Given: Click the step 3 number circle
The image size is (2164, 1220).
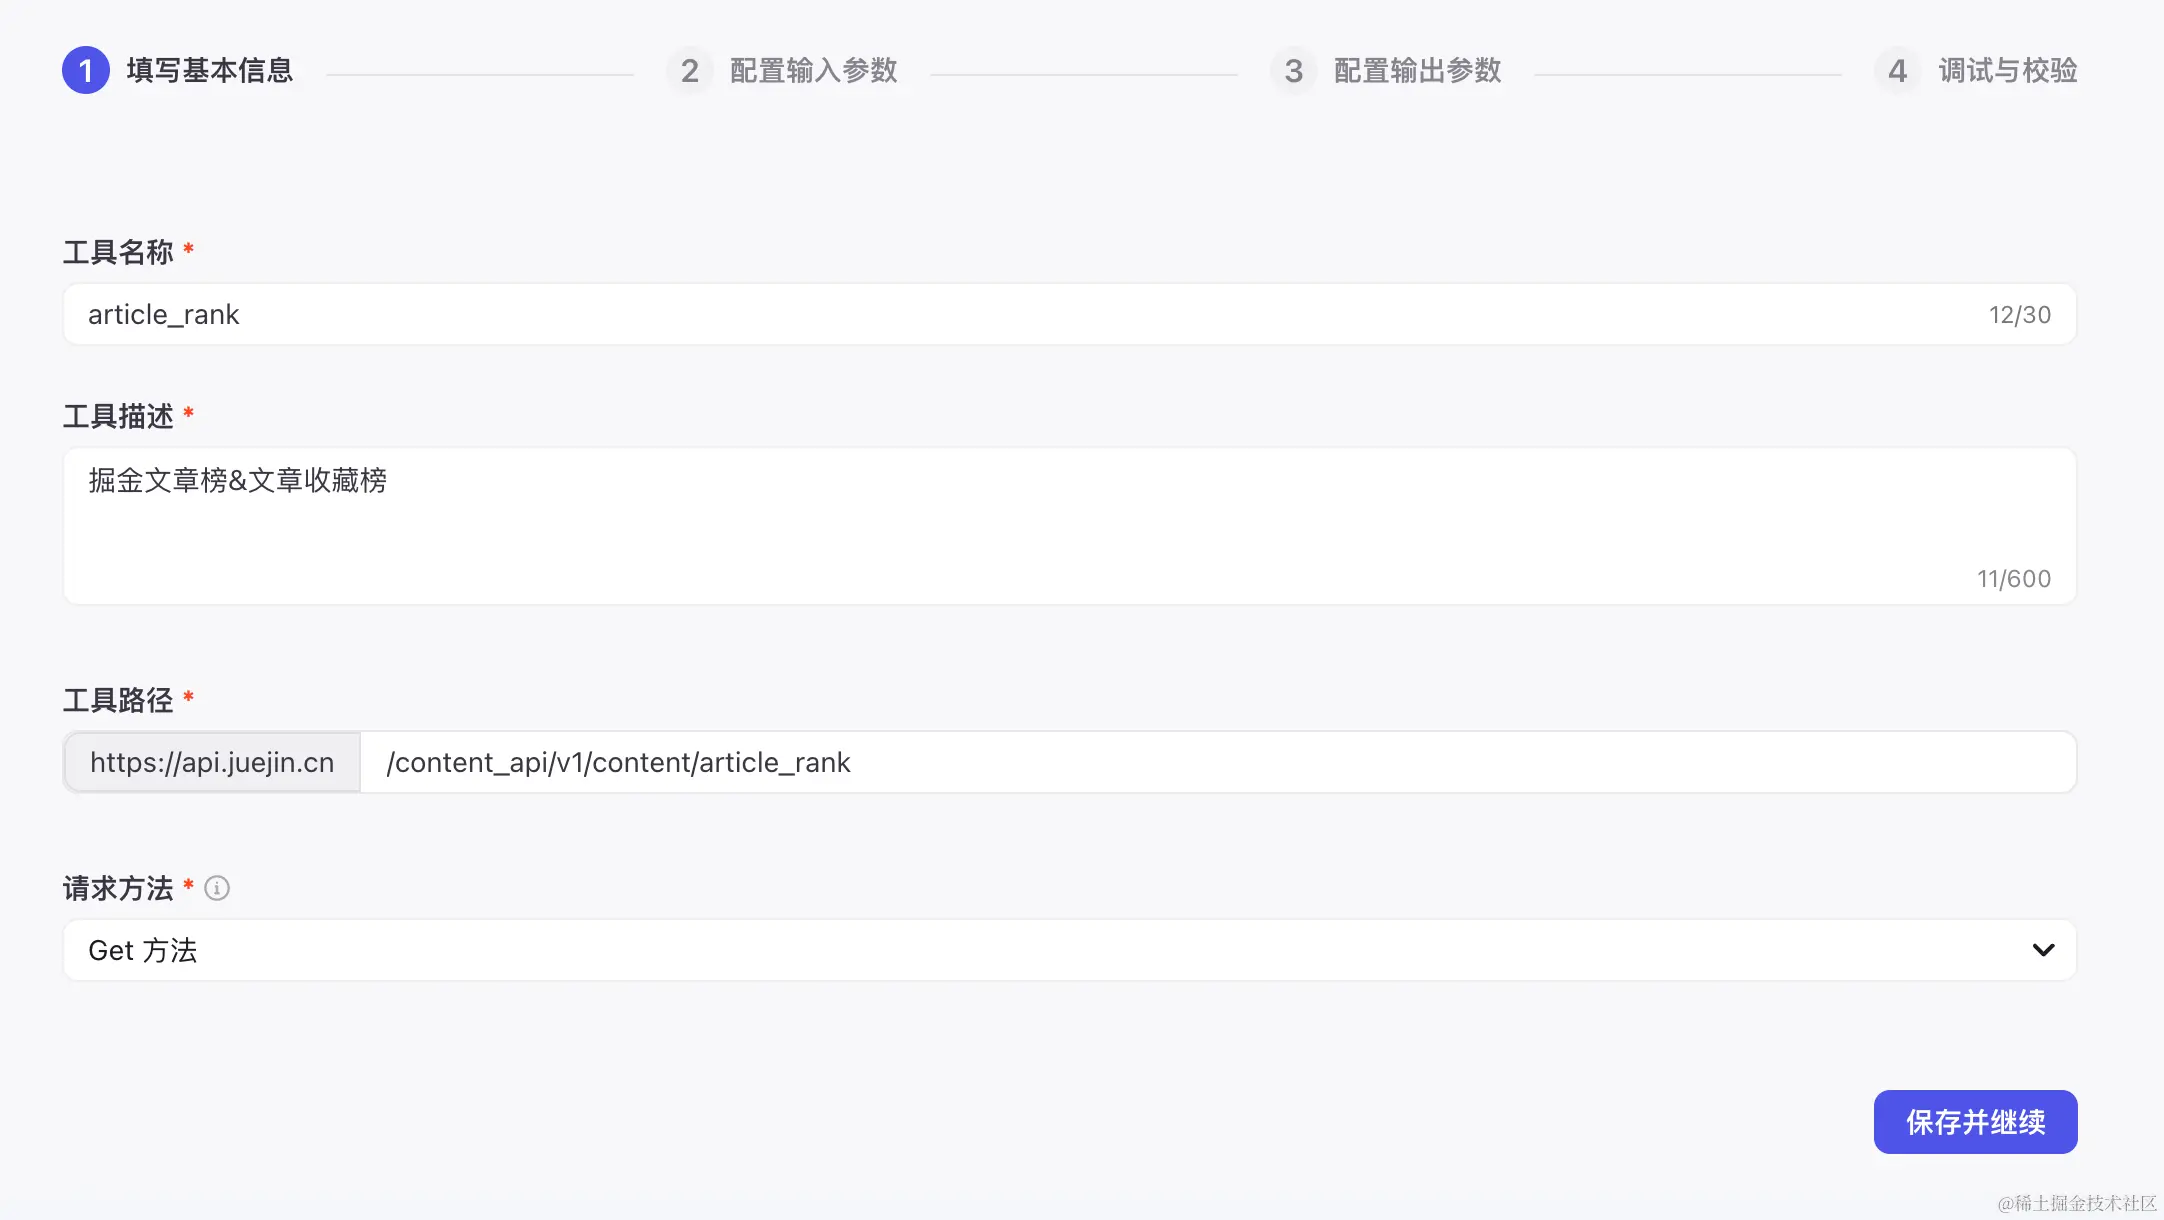Looking at the screenshot, I should point(1293,70).
